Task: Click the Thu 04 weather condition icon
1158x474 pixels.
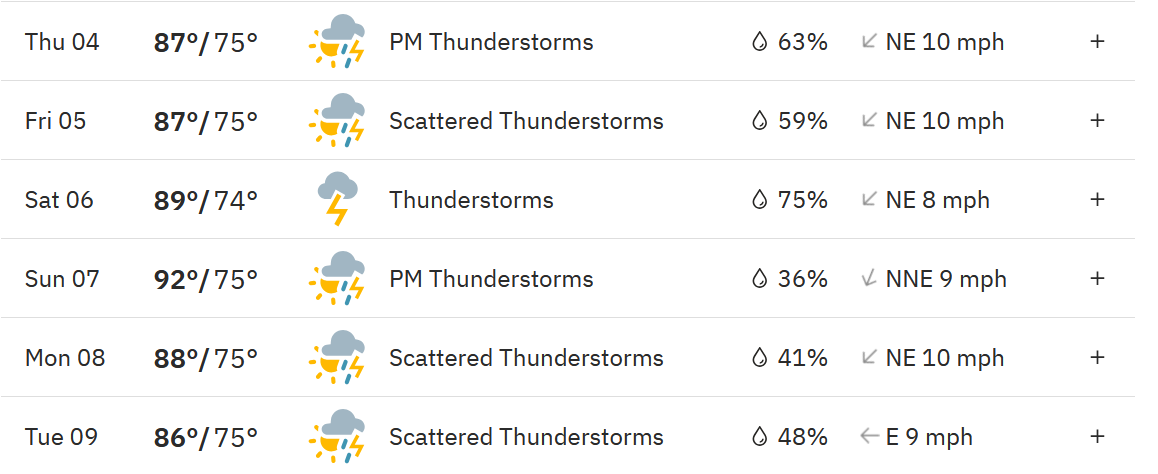Action: coord(338,42)
